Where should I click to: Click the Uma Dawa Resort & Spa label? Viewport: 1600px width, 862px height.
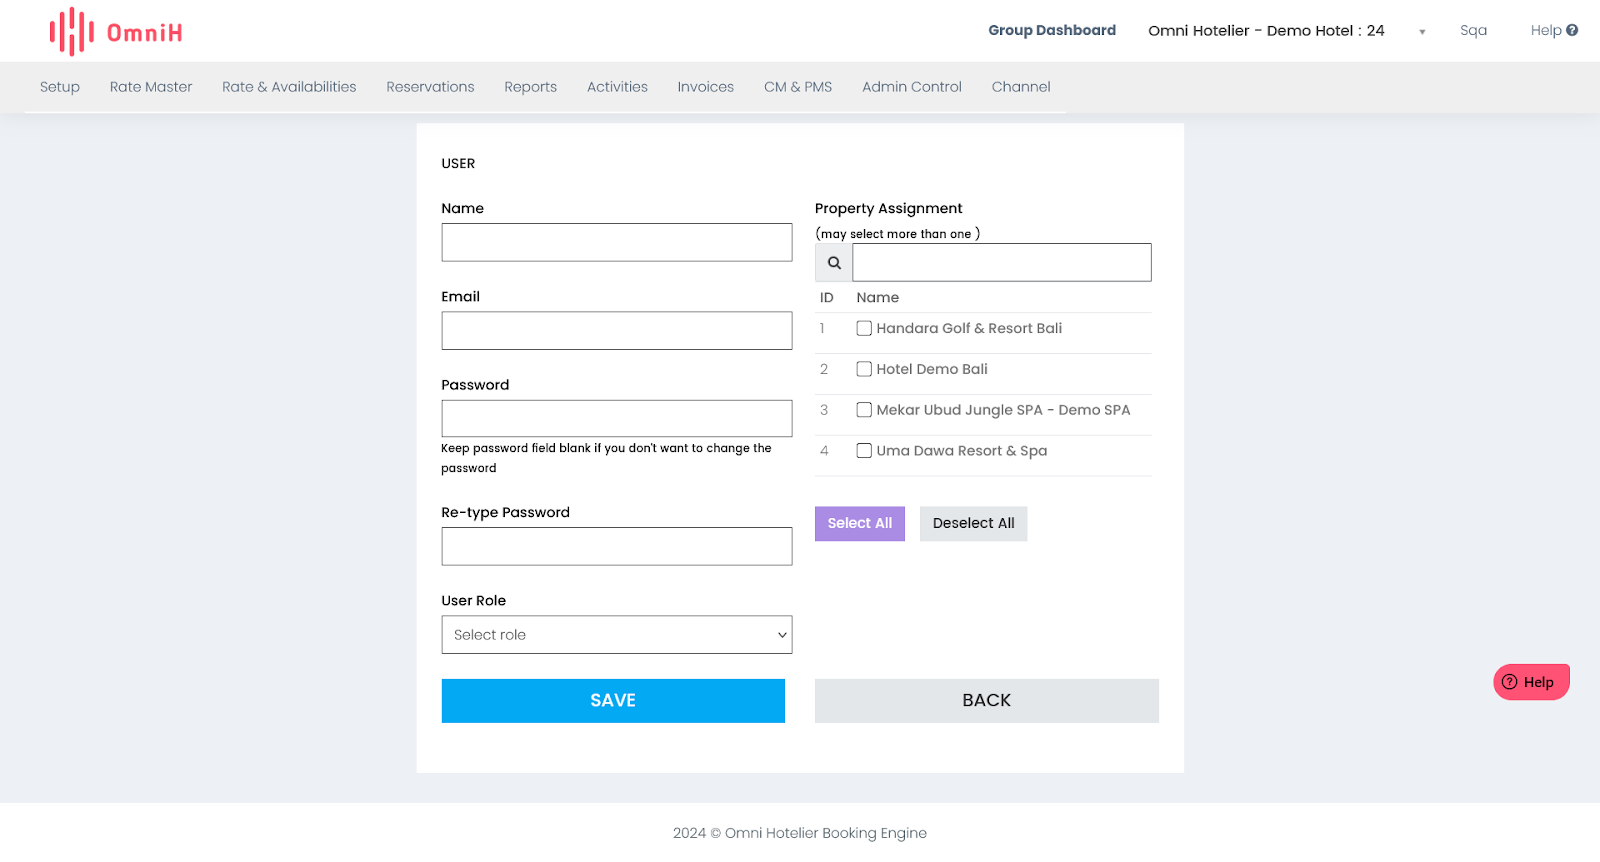[x=962, y=451]
